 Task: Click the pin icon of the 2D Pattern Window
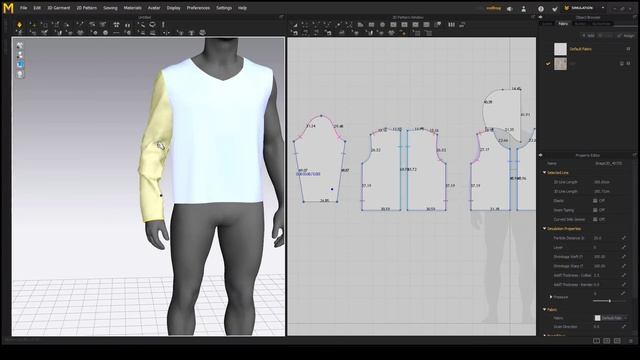tap(533, 17)
